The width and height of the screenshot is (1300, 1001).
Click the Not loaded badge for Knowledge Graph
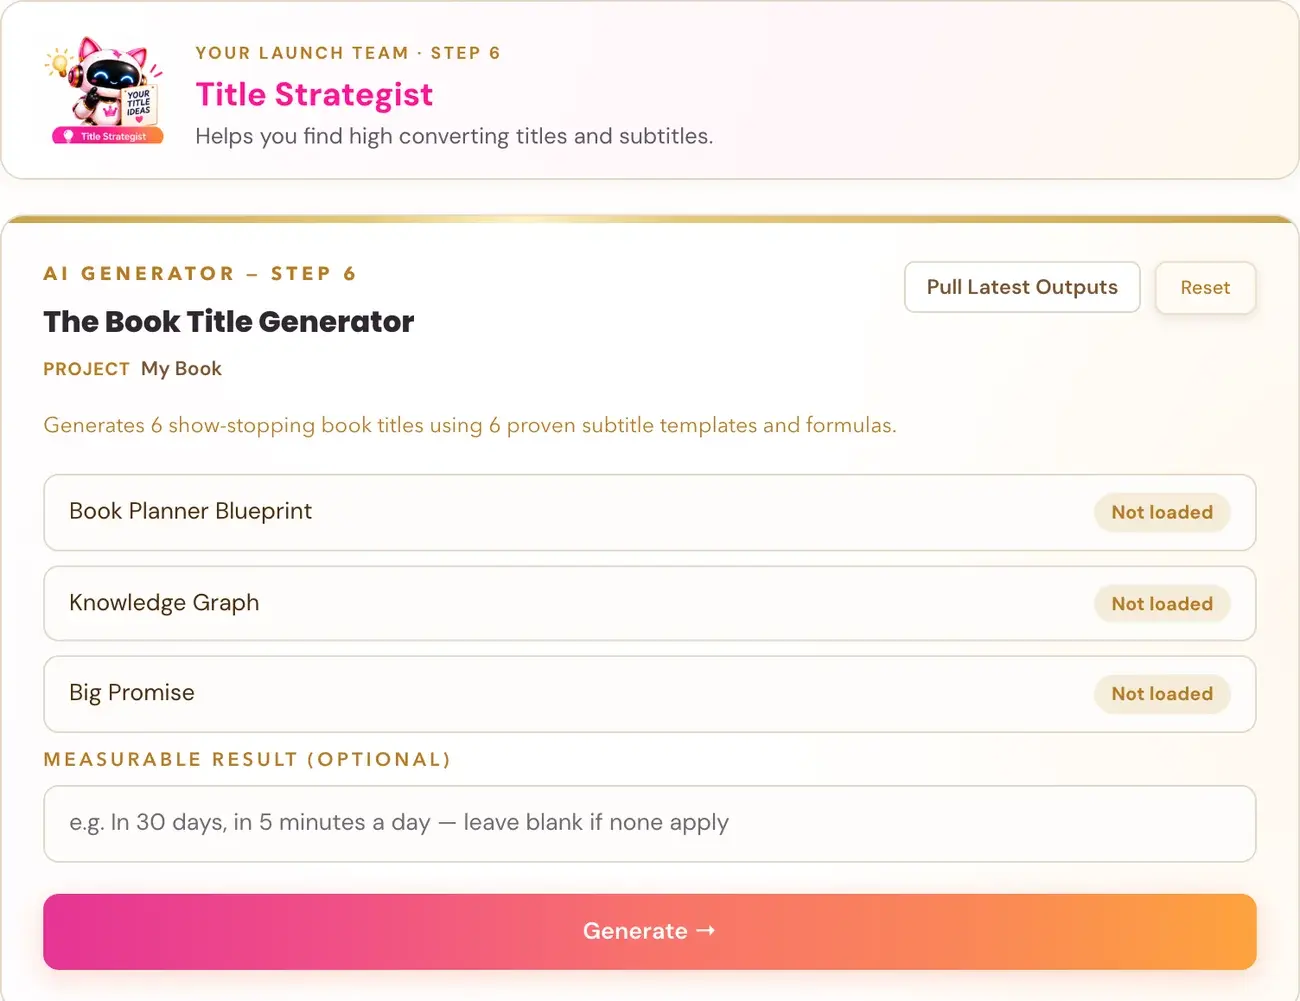(x=1162, y=604)
